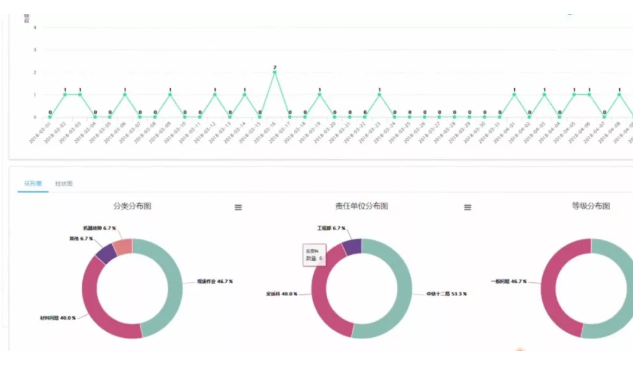Select the purple 工程部 6.7% slice
Screen dimensions: 639x383
[x=353, y=247]
